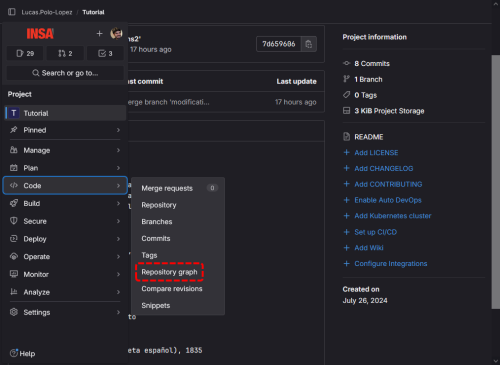This screenshot has height=365, width=500.
Task: Expand the Pinned section
Action: pyautogui.click(x=65, y=130)
